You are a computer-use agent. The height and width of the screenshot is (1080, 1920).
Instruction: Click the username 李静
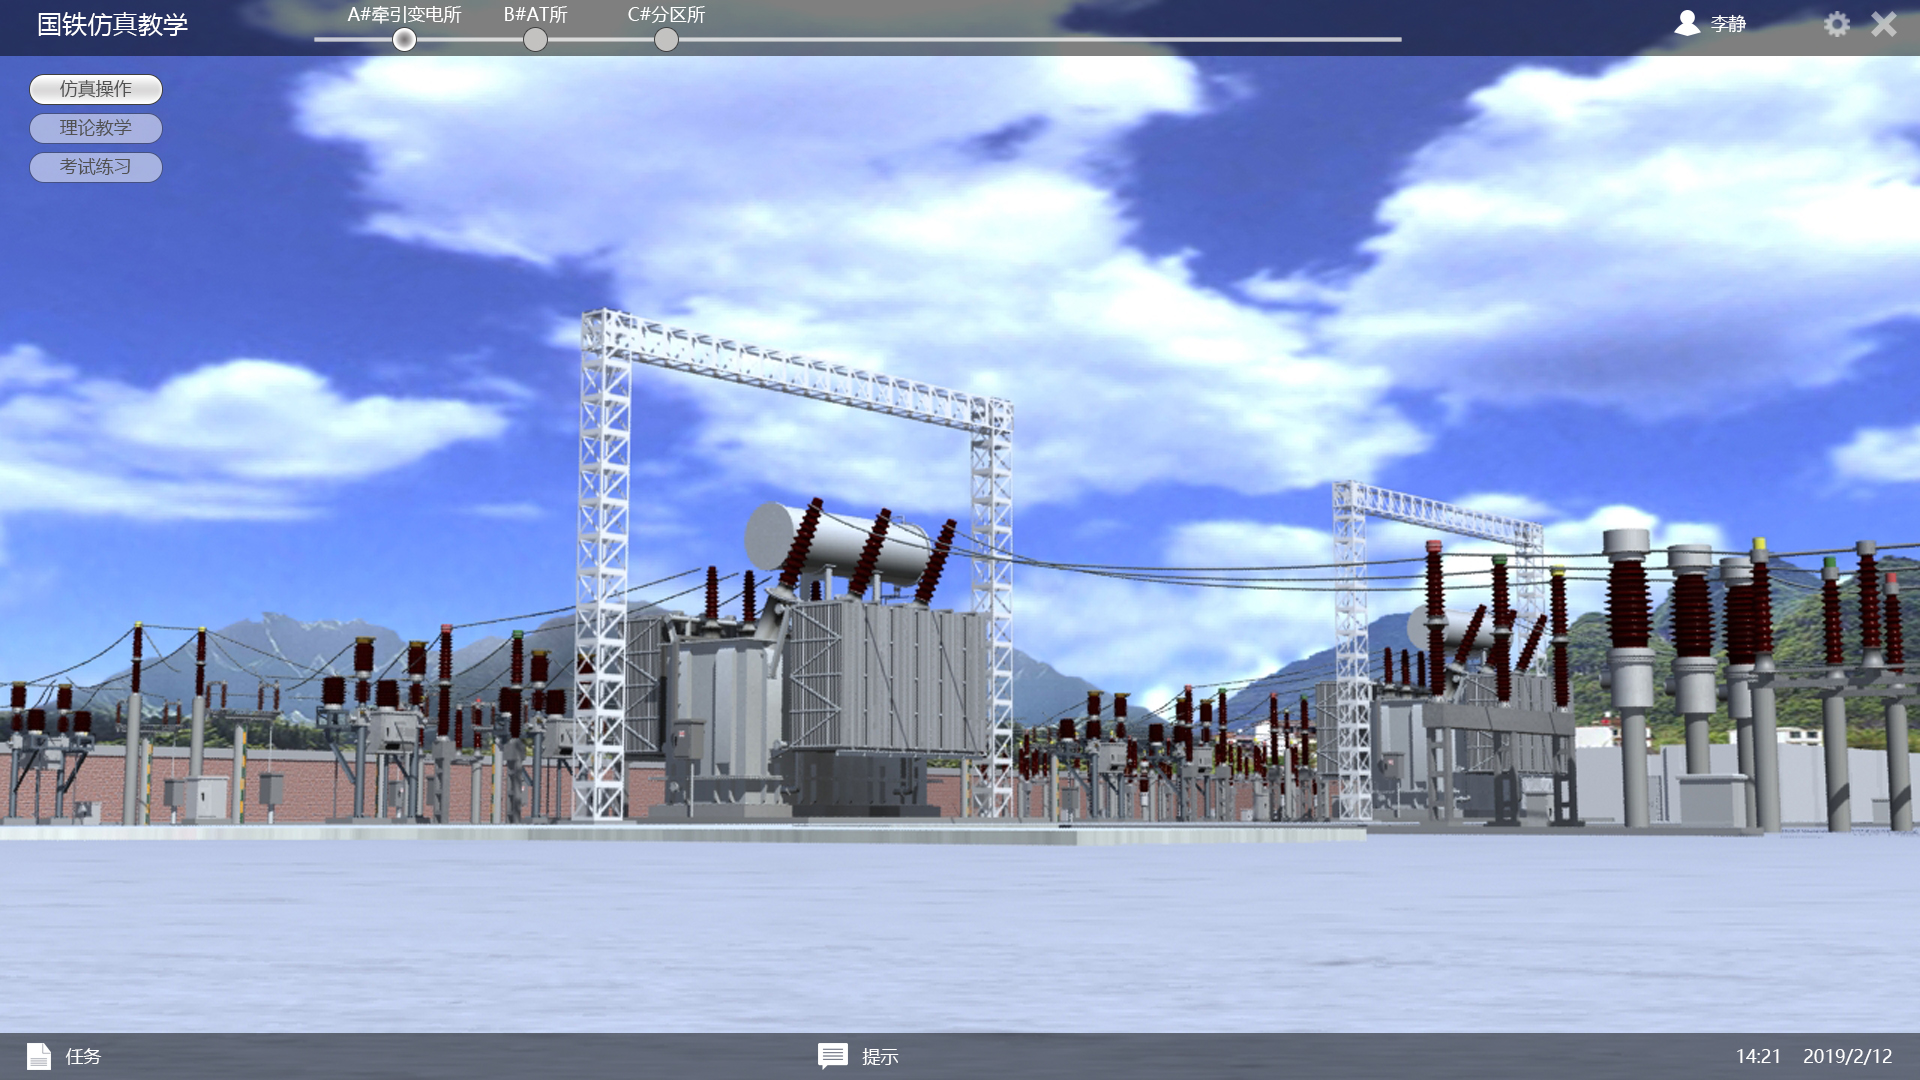1728,24
